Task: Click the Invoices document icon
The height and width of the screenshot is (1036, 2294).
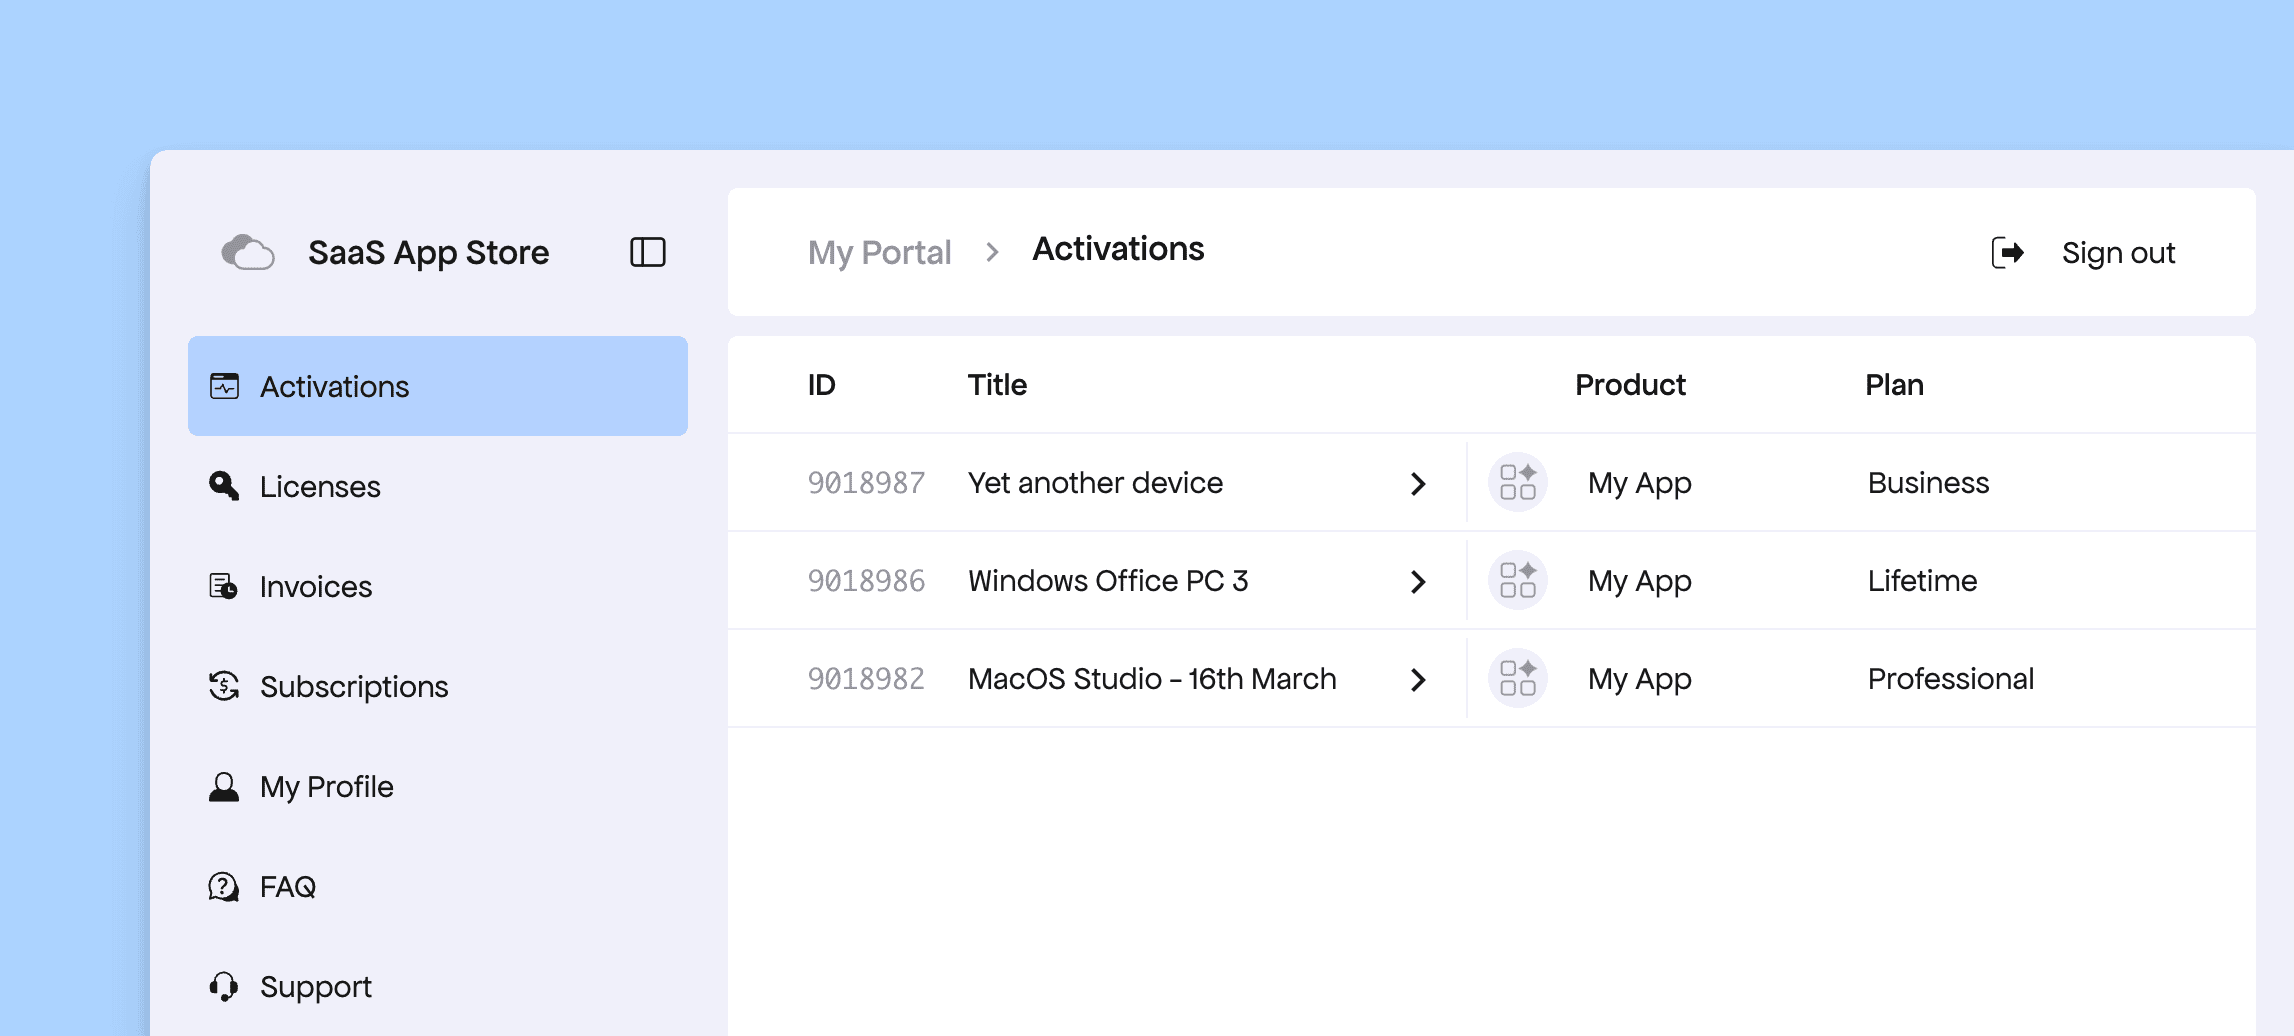Action: coord(224,586)
